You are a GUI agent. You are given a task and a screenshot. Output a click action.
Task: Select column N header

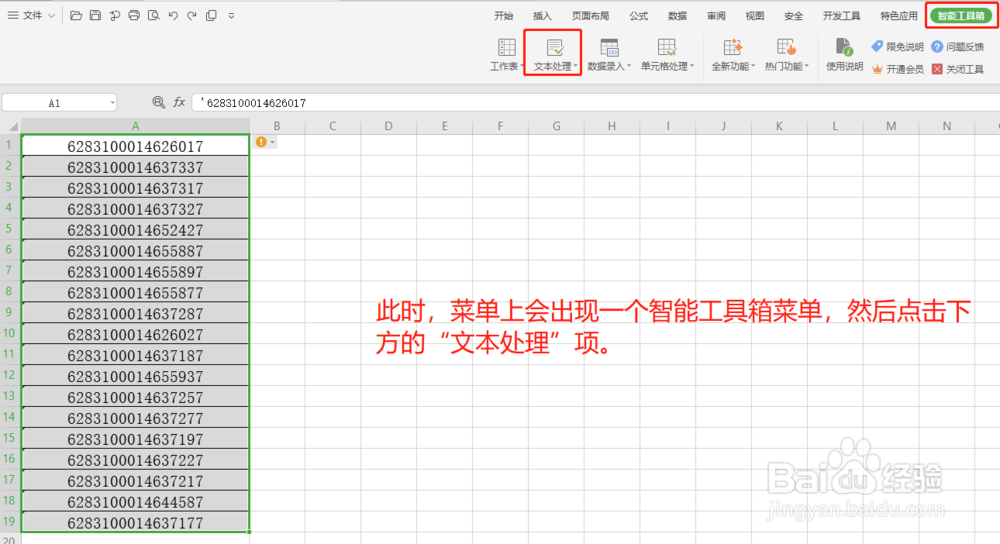(x=946, y=126)
